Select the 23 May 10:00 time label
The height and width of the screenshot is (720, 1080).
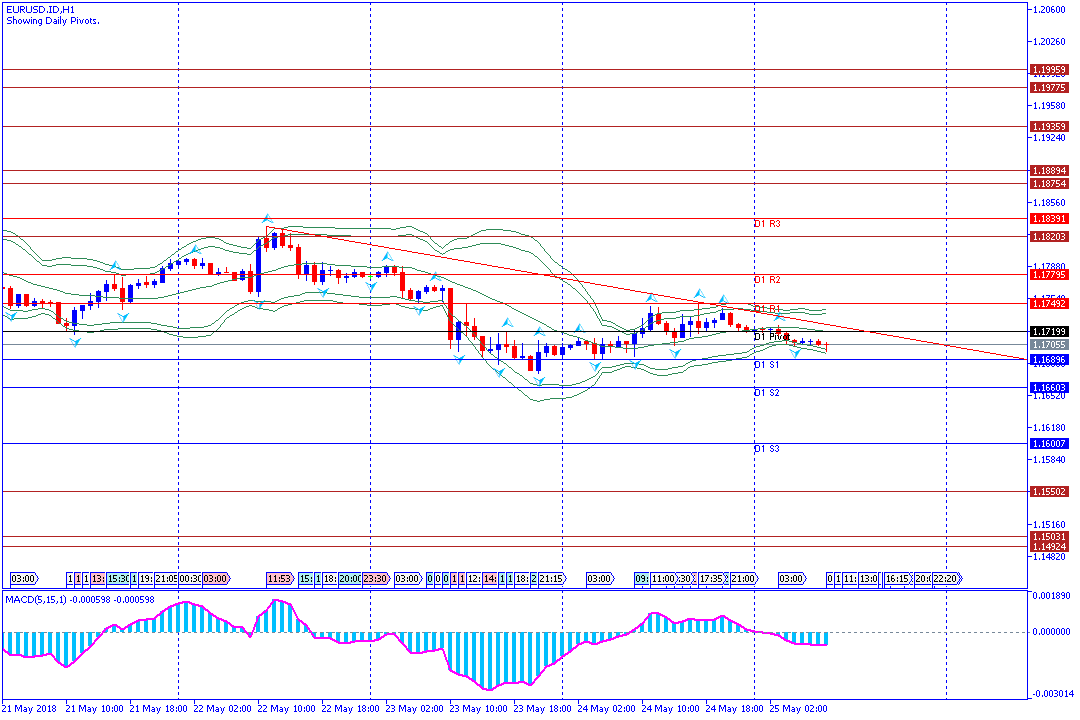(478, 708)
